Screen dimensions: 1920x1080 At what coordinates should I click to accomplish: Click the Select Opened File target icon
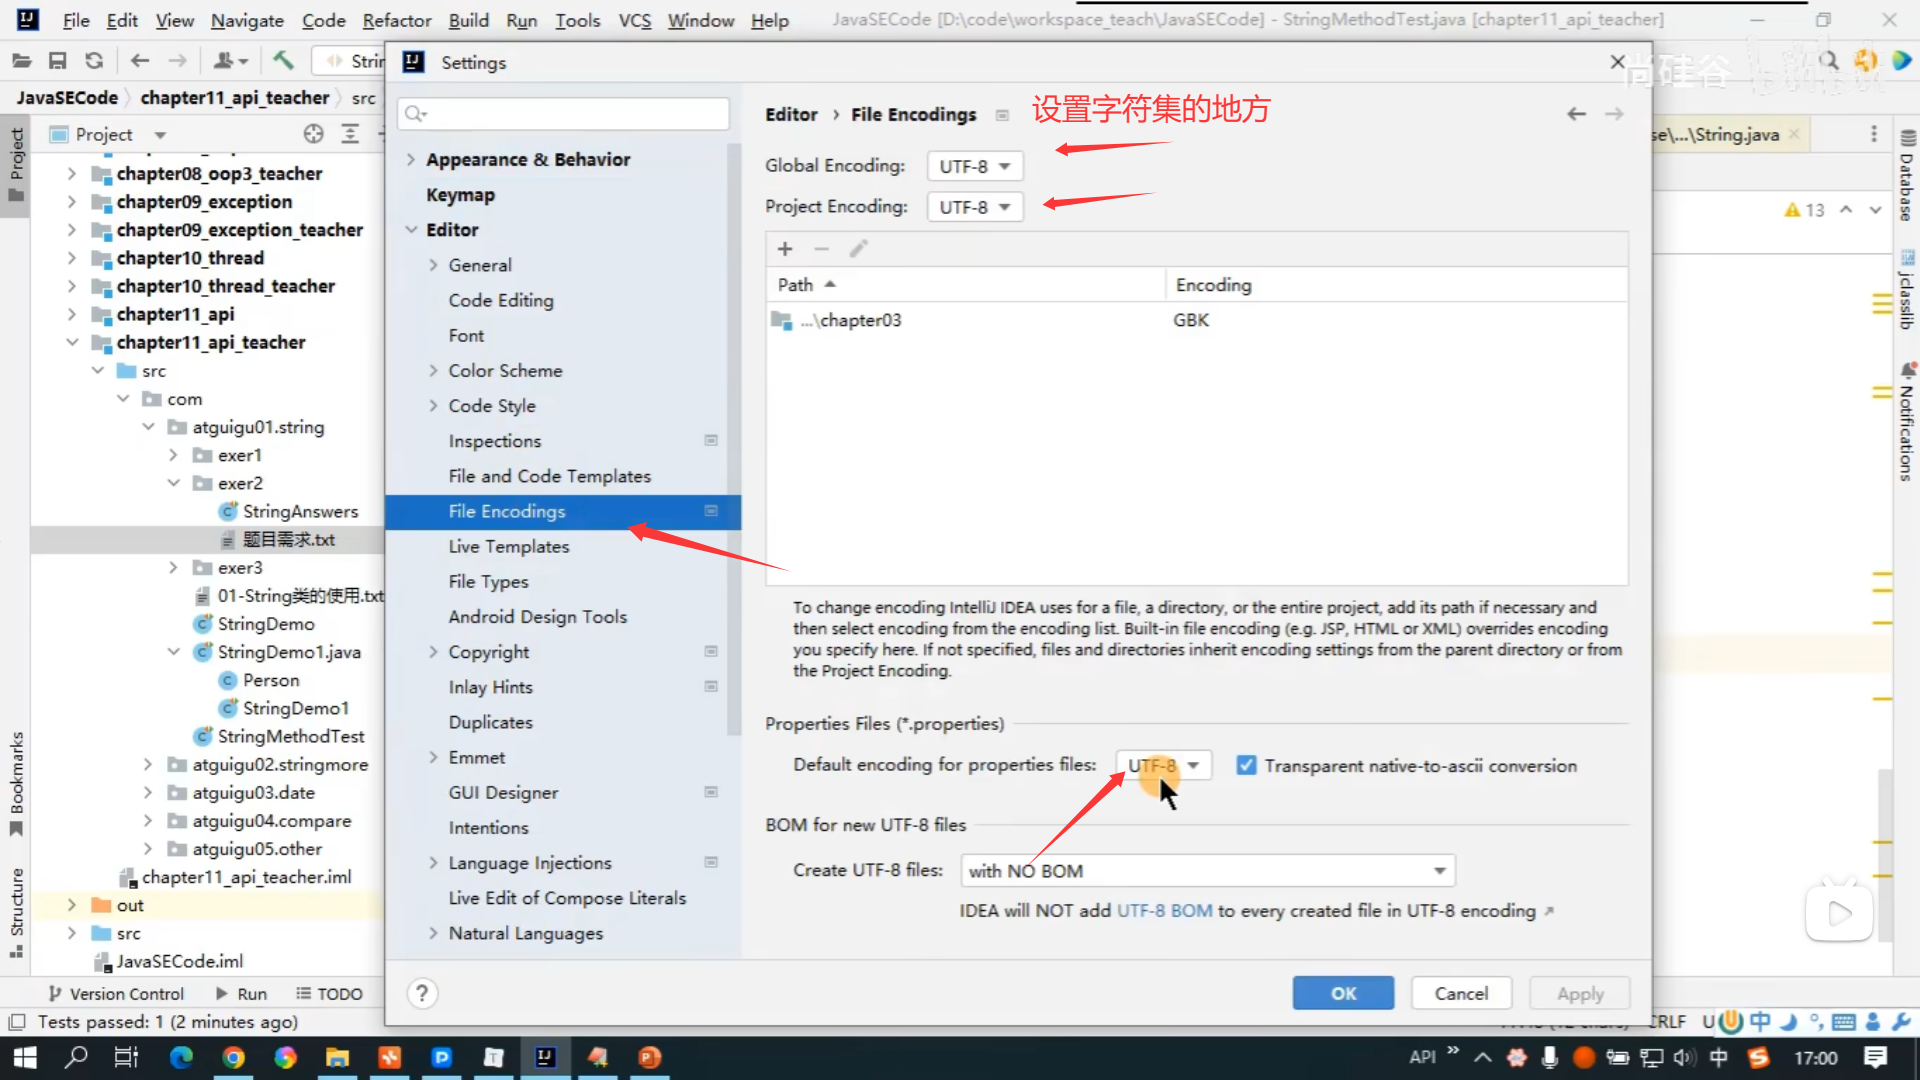click(314, 134)
